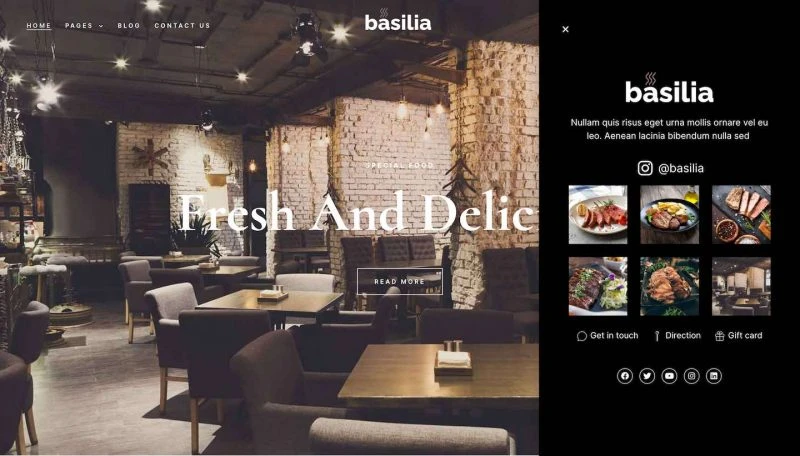The width and height of the screenshot is (800, 456).
Task: Click the basilia logo in the header
Action: [398, 20]
